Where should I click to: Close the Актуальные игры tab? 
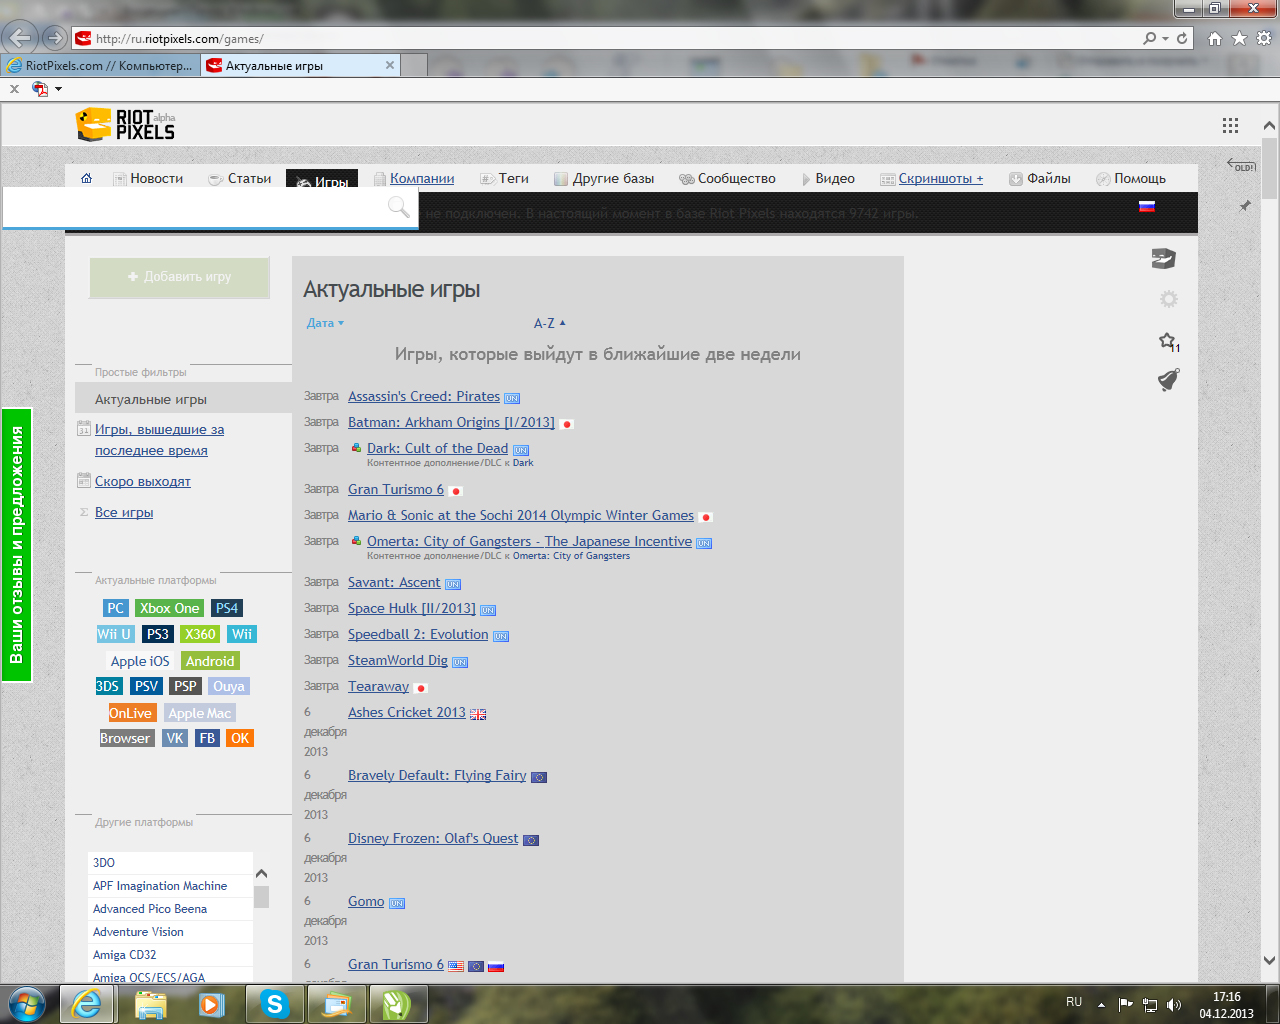click(390, 65)
